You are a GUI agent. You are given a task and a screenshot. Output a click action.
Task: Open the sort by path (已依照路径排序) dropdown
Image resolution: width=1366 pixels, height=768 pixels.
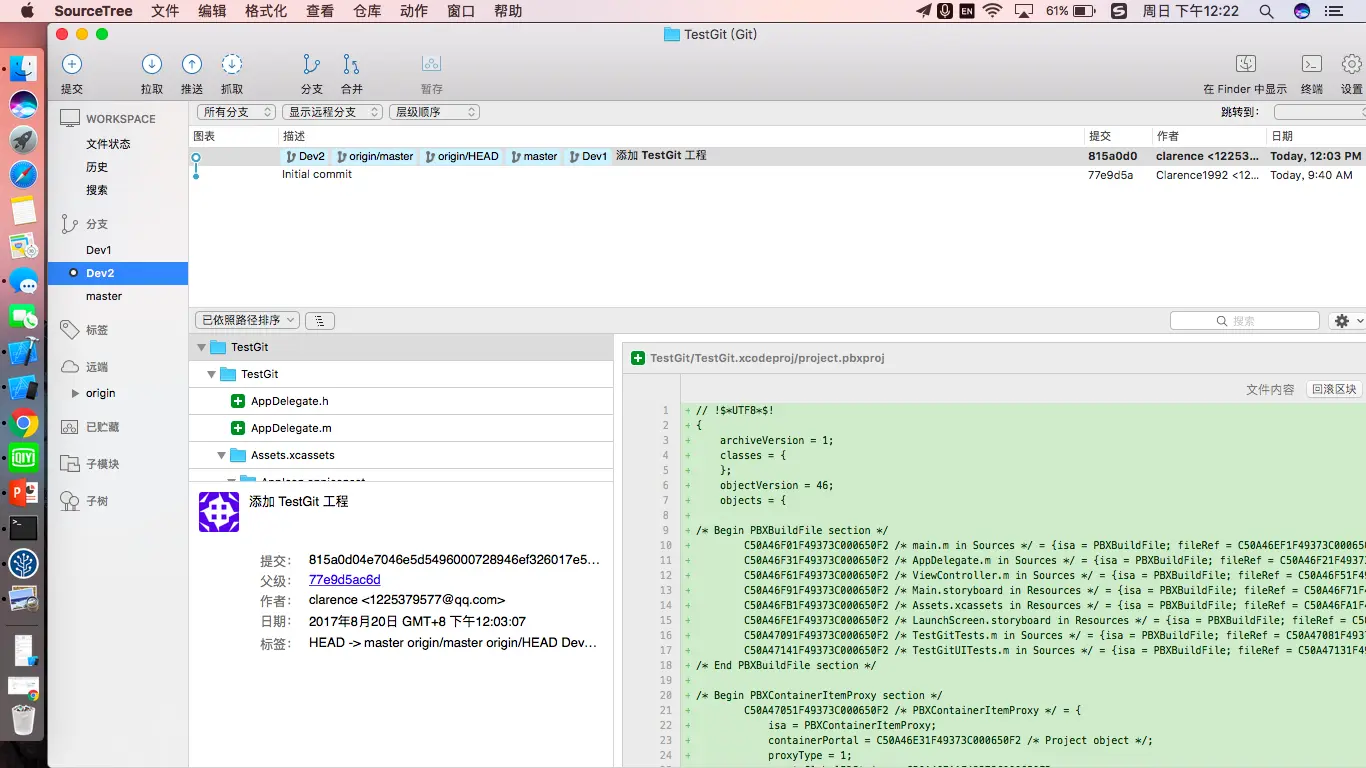click(x=247, y=321)
